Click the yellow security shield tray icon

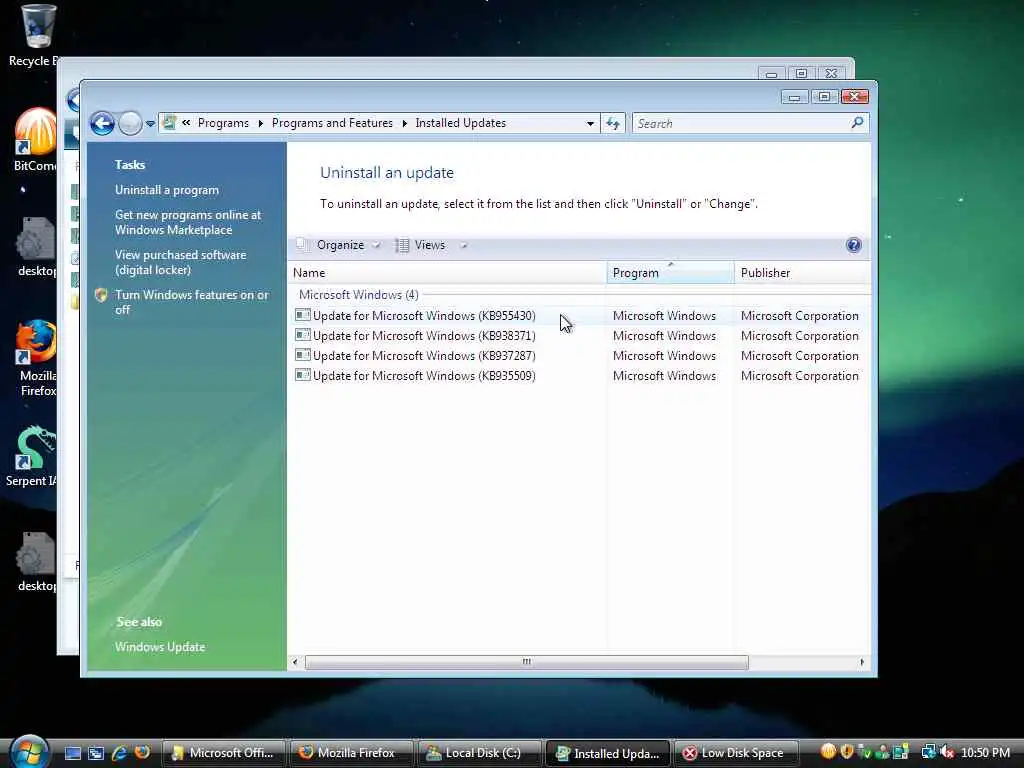point(847,752)
